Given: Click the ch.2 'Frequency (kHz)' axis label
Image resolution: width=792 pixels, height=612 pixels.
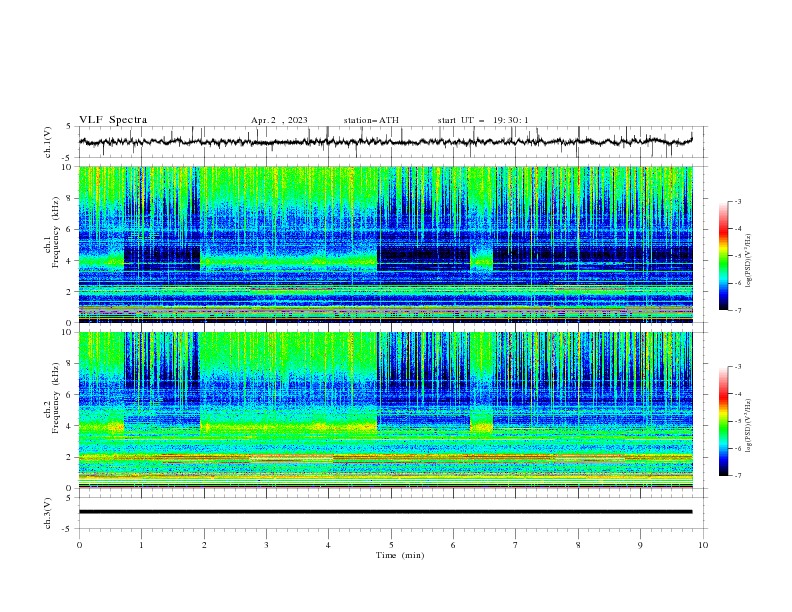Looking at the screenshot, I should pyautogui.click(x=55, y=397).
